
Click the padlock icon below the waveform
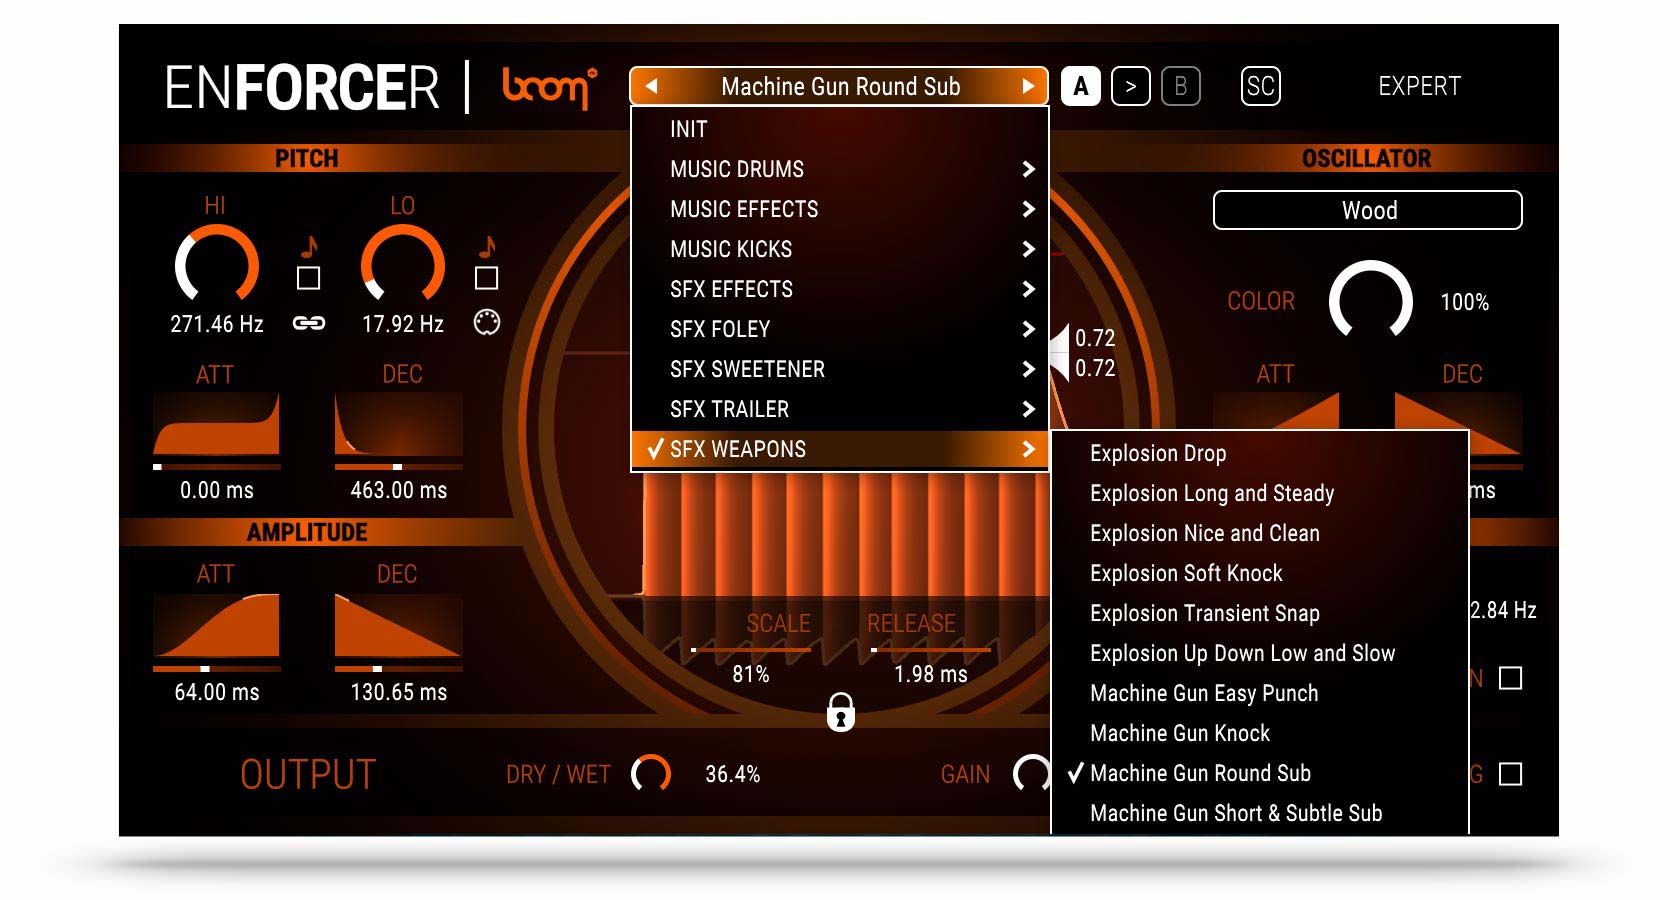click(840, 712)
